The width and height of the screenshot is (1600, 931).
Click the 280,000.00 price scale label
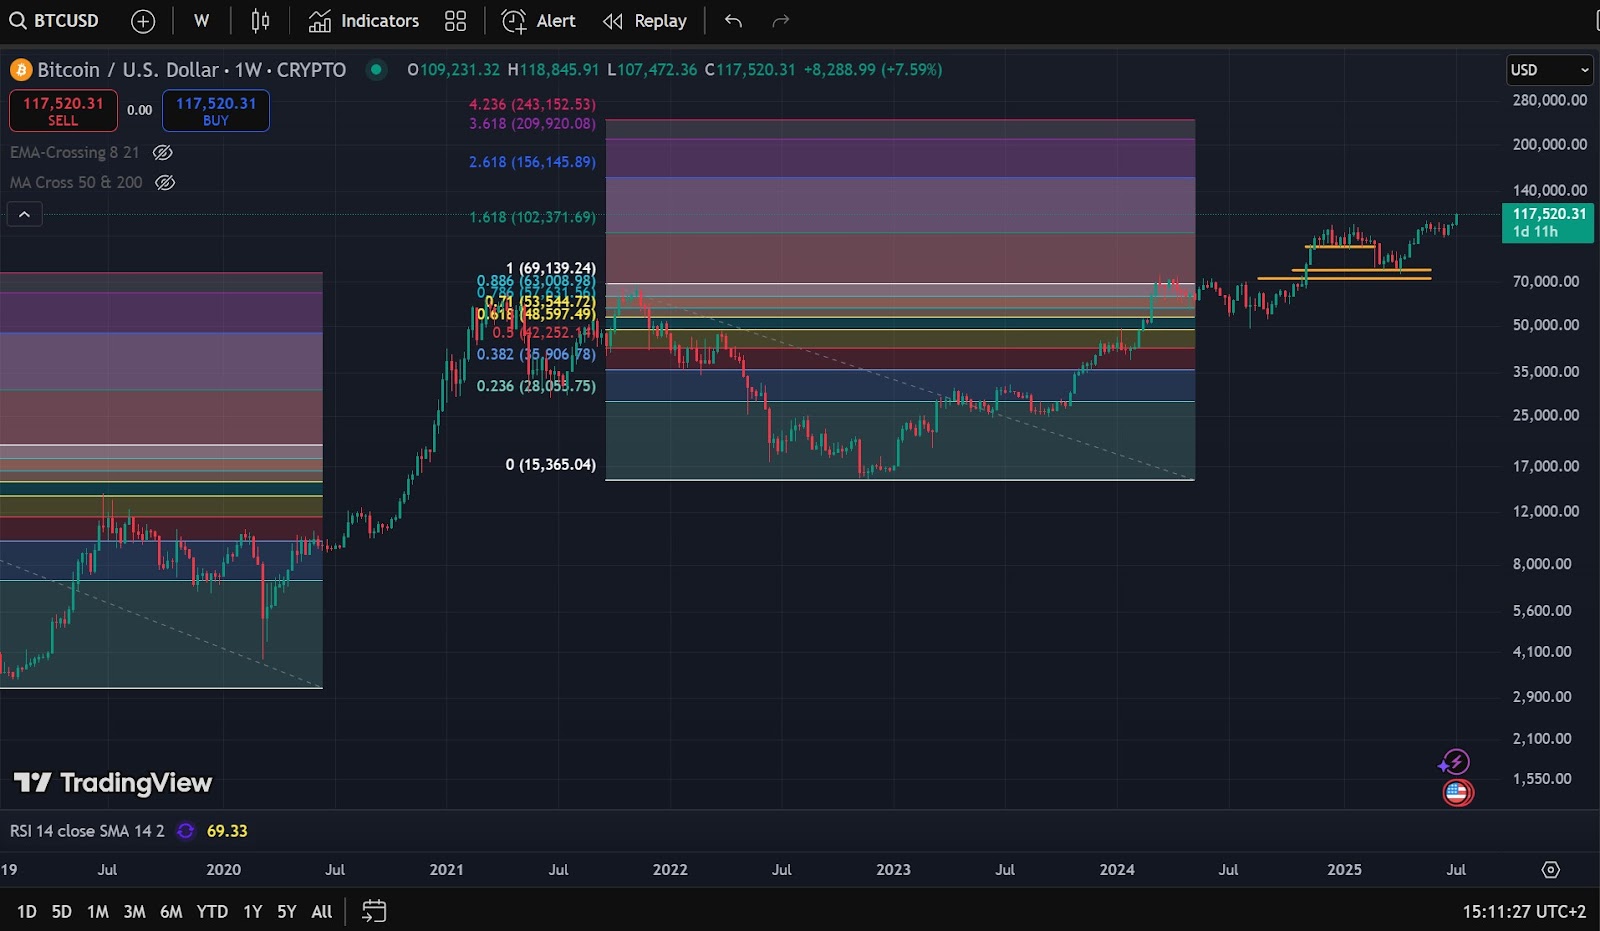(1550, 100)
